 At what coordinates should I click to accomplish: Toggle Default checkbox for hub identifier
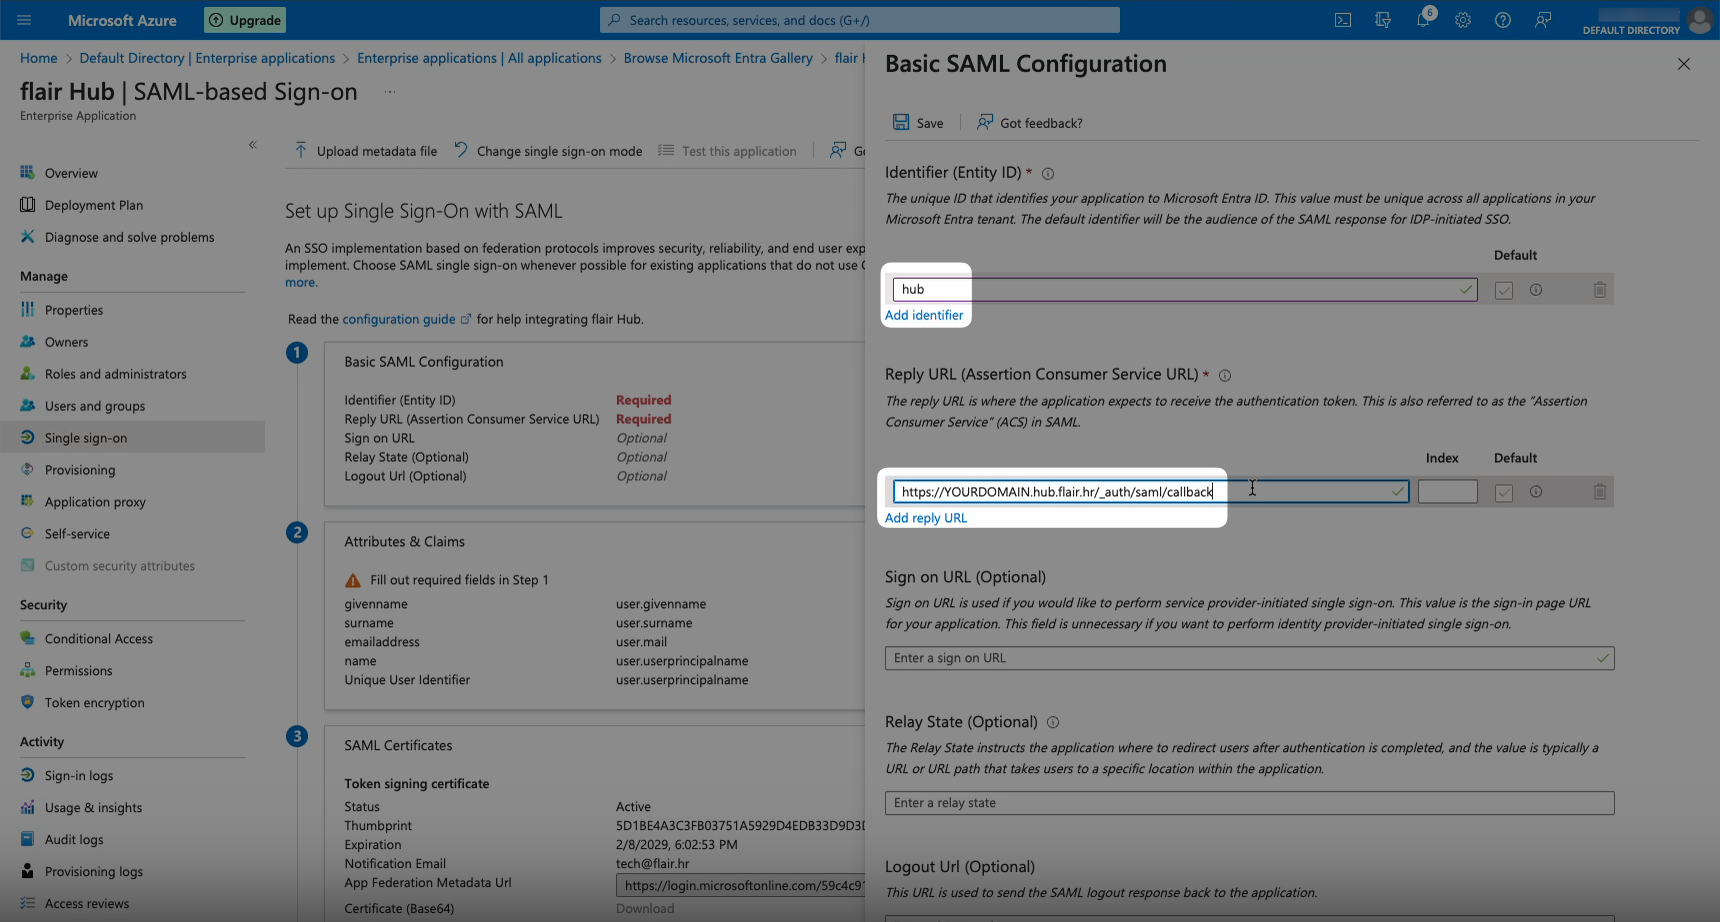click(1504, 290)
